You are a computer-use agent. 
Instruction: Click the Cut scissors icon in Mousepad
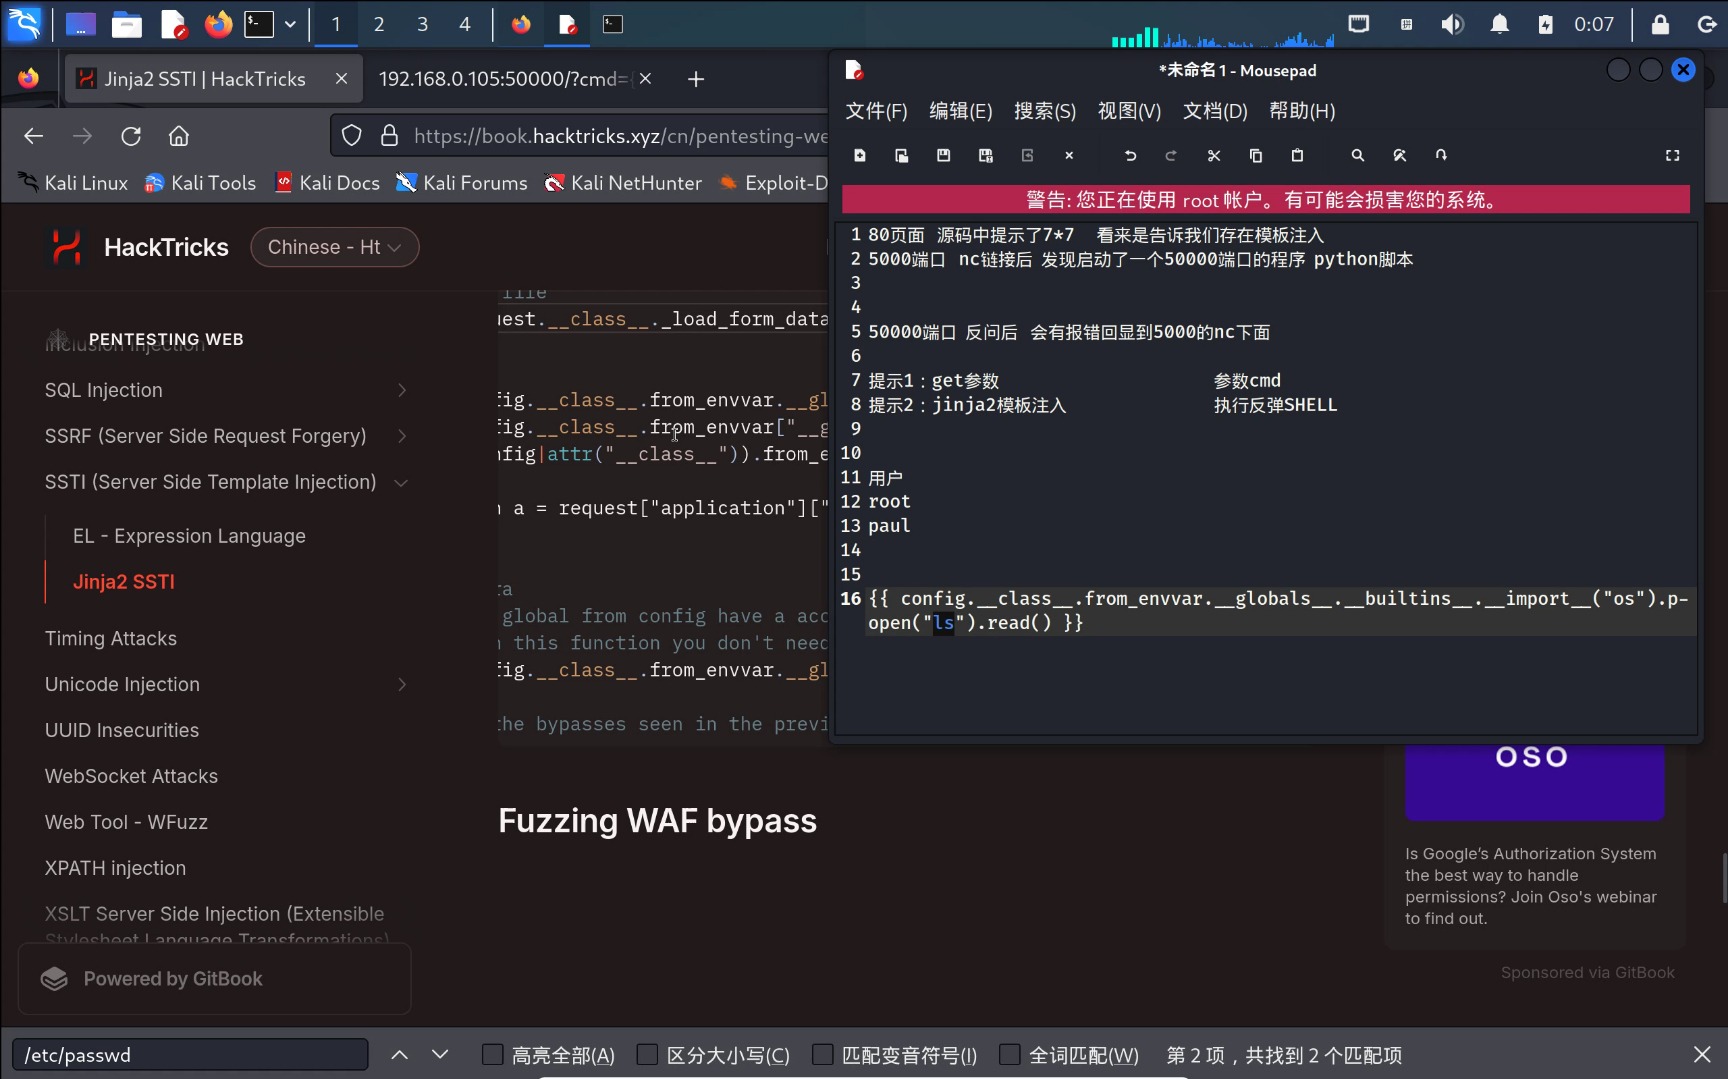[1214, 155]
